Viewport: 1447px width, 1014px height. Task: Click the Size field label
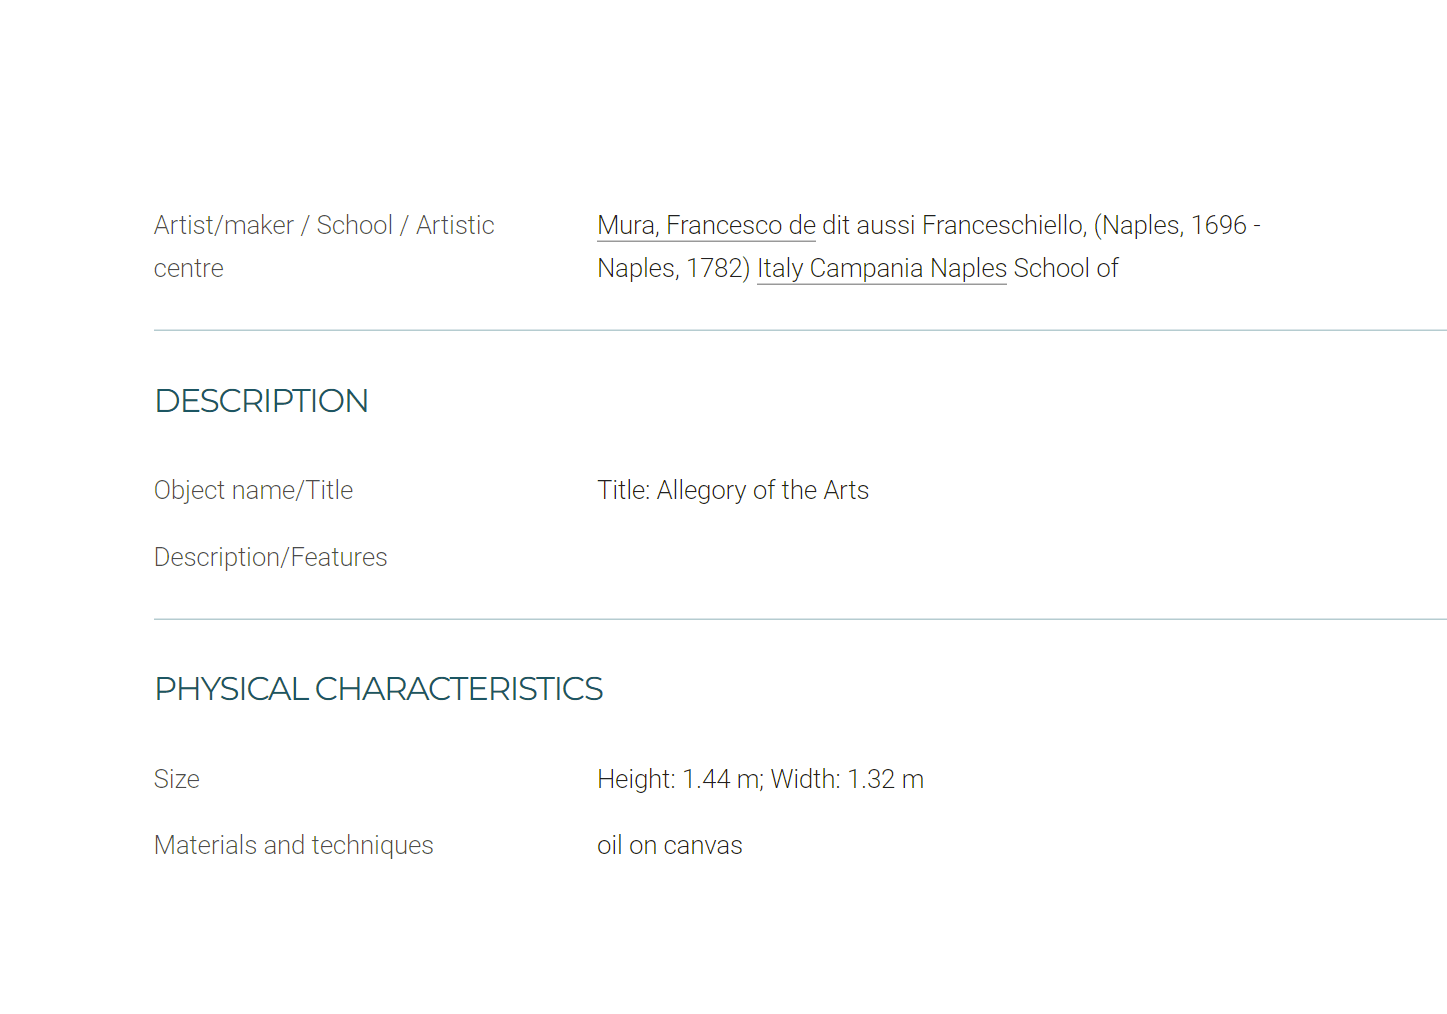[177, 779]
